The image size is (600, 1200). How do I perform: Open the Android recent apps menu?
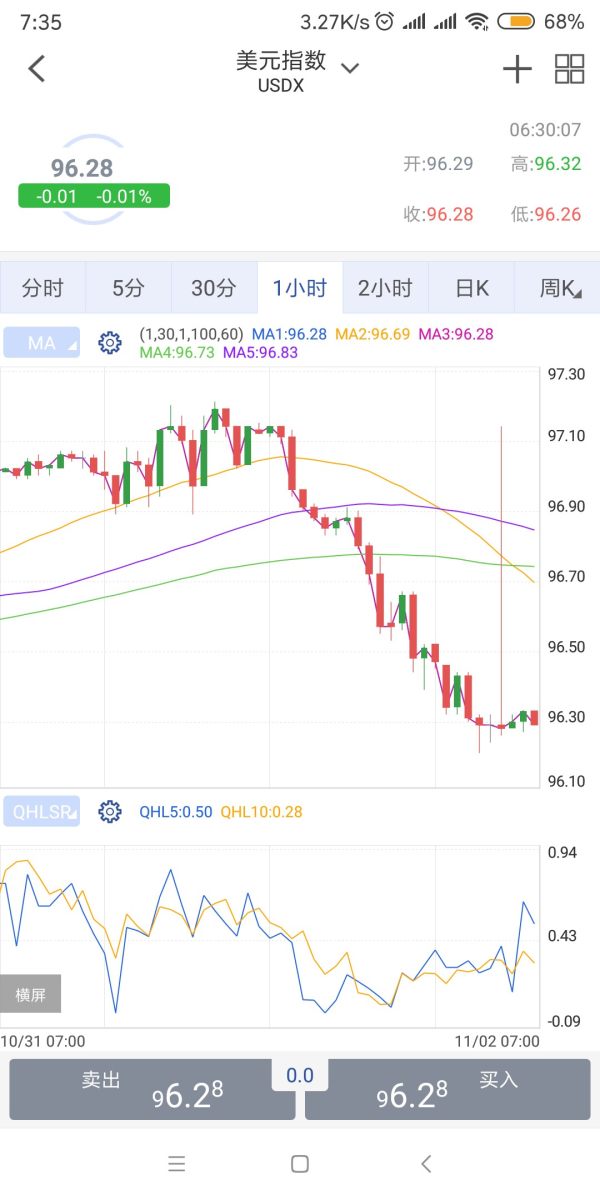point(177,1163)
